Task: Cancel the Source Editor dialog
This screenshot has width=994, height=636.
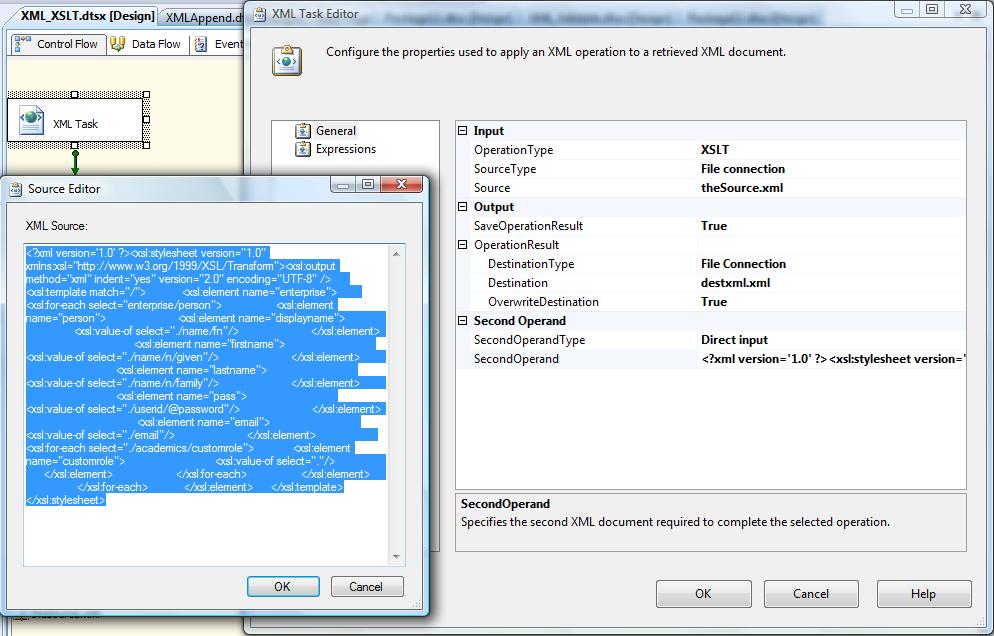Action: point(367,587)
